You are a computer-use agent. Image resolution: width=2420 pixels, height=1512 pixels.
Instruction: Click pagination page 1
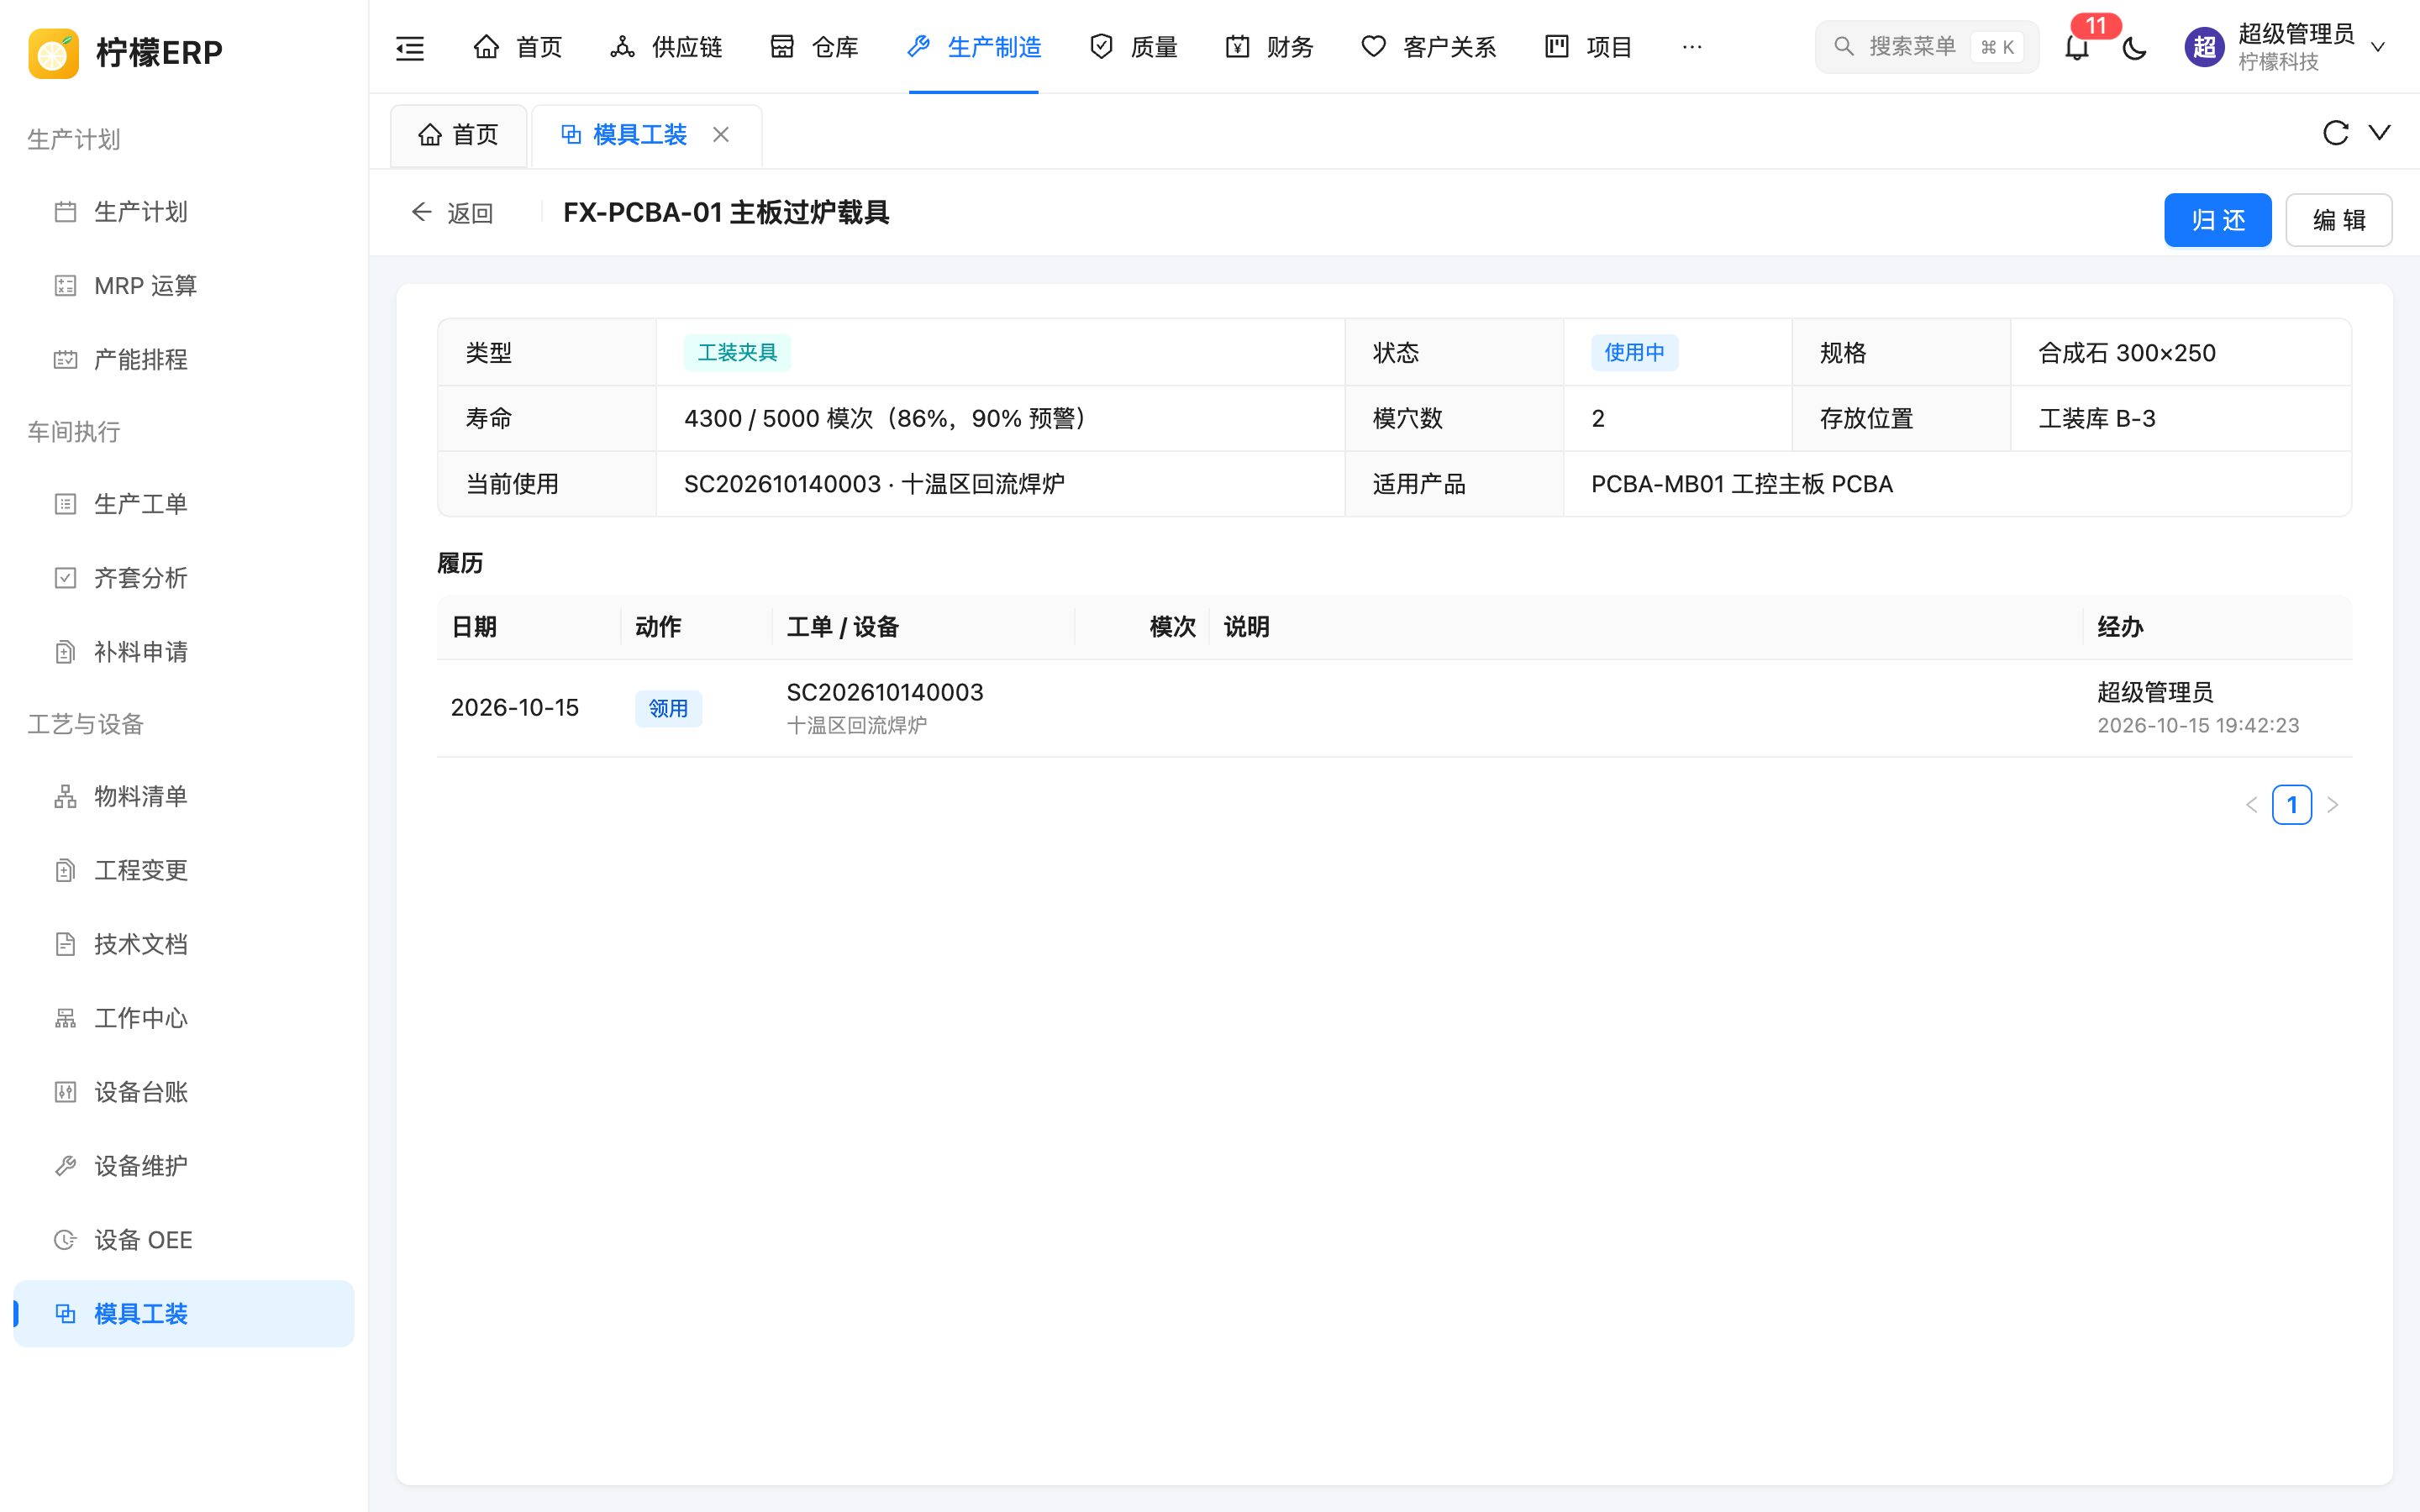[2291, 805]
